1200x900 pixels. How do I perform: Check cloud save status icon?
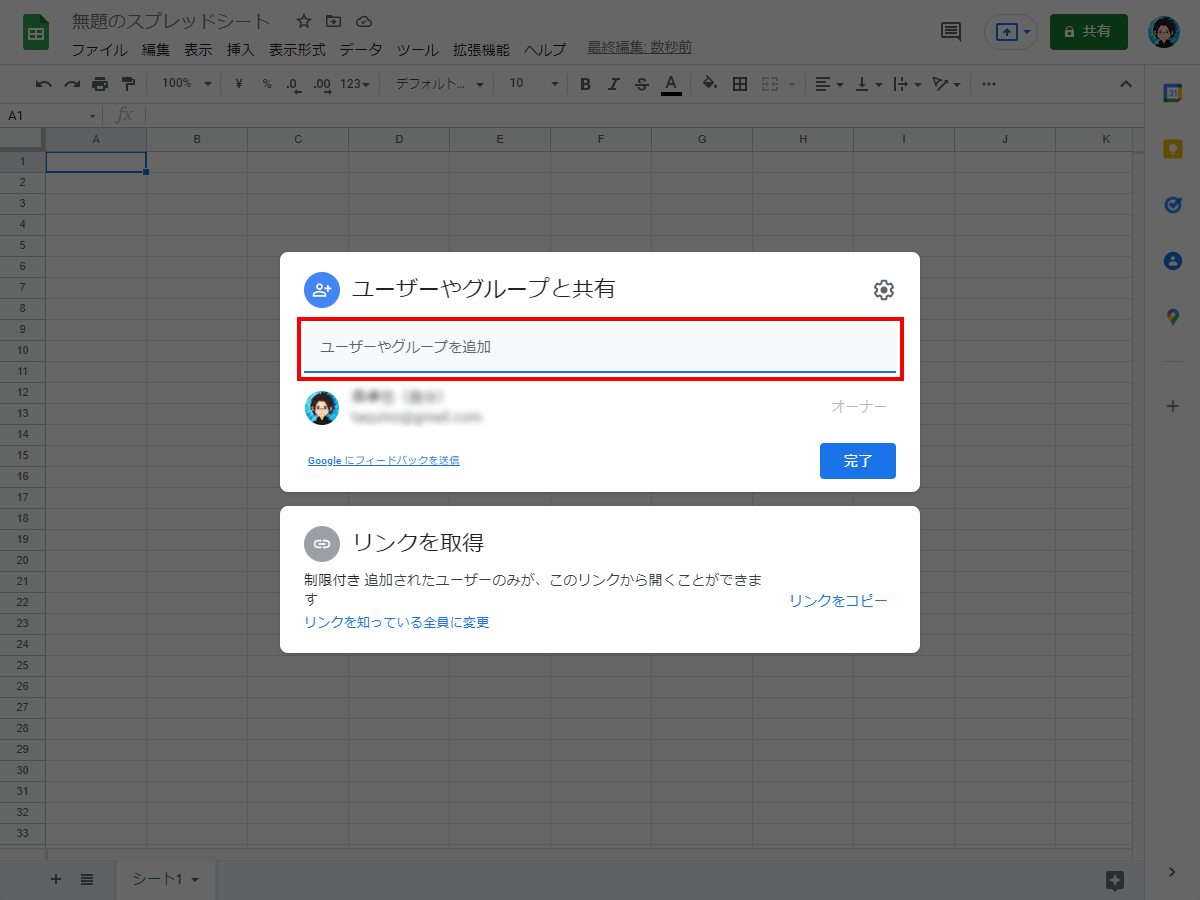364,21
